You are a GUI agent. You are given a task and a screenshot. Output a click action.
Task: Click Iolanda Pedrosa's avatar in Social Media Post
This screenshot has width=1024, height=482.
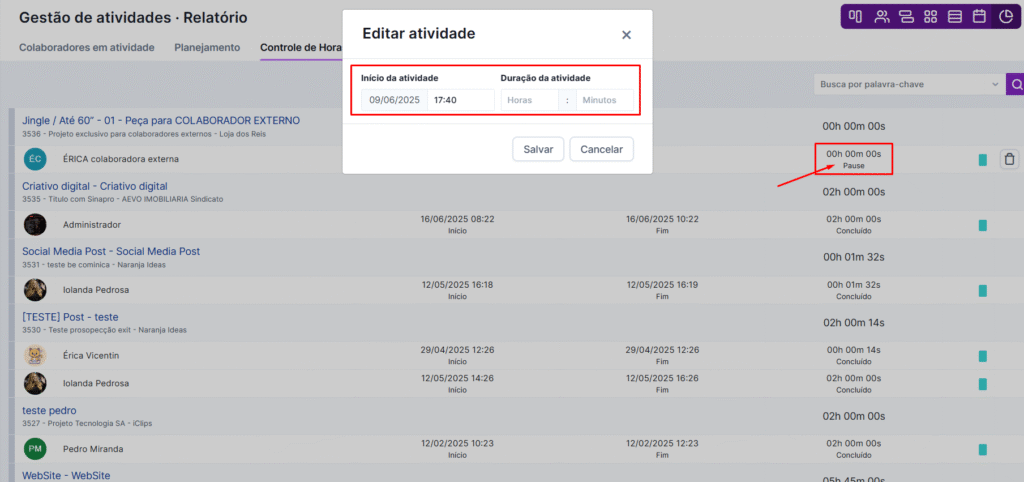coord(35,290)
